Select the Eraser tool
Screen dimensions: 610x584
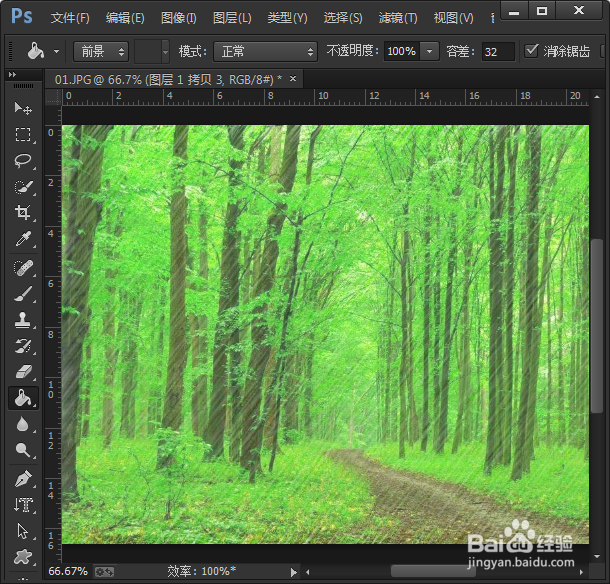23,372
